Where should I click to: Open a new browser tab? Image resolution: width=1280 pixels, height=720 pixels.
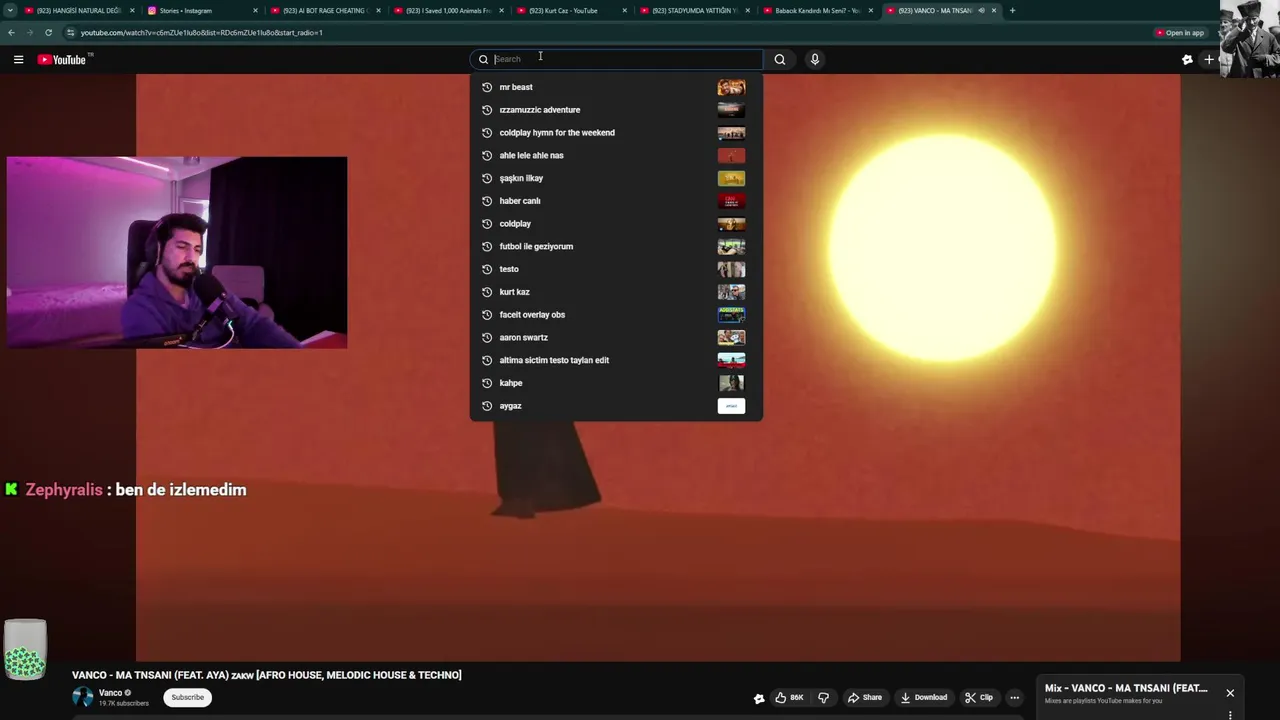coord(1012,10)
